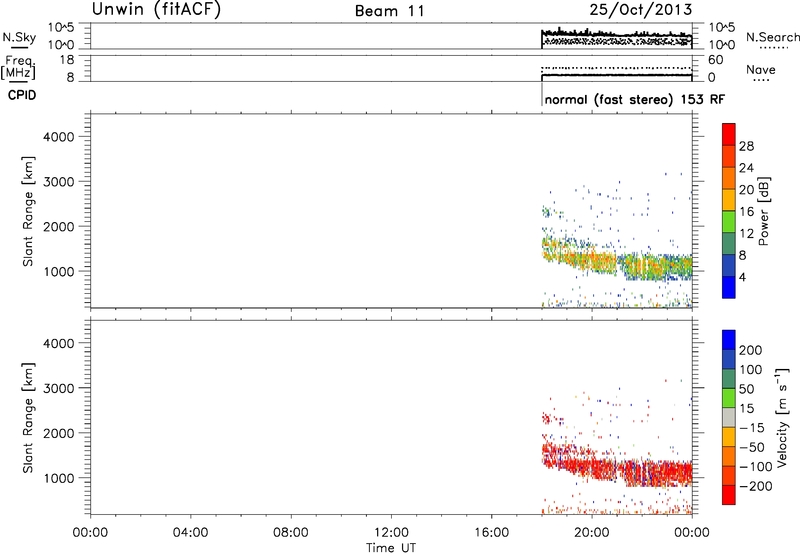Click the 'Time UT' axis label
800x554 pixels.
coord(391,548)
